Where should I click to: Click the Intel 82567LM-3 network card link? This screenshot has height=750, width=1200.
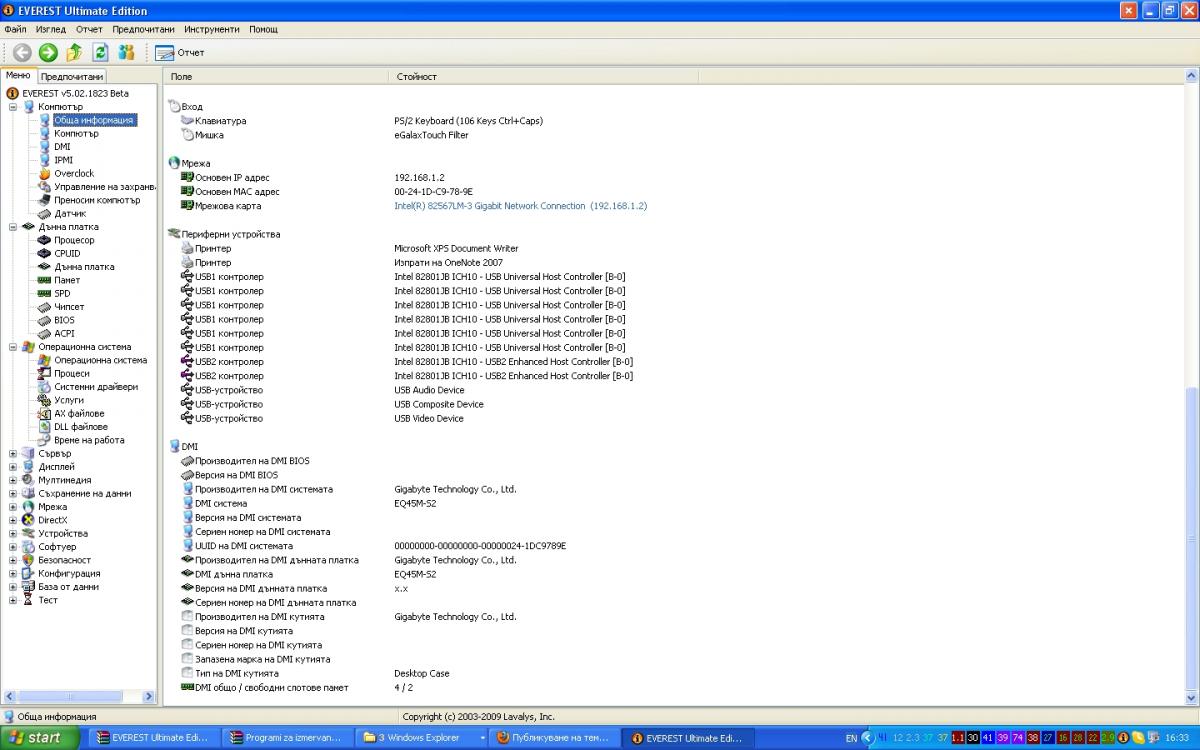520,206
